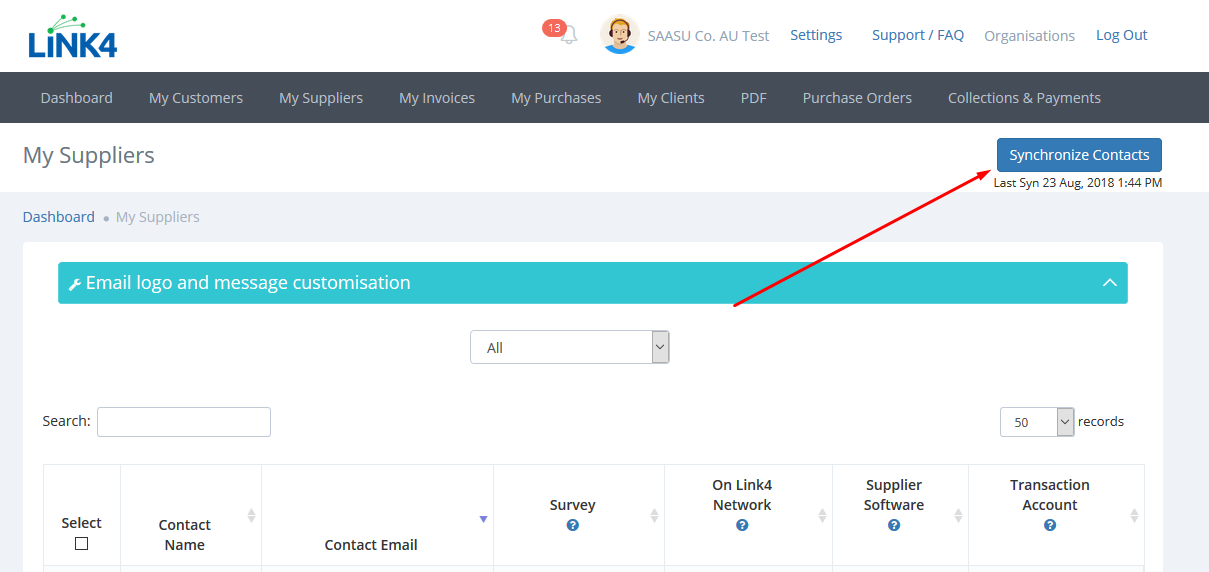Tick the Select all checkbox

82,544
